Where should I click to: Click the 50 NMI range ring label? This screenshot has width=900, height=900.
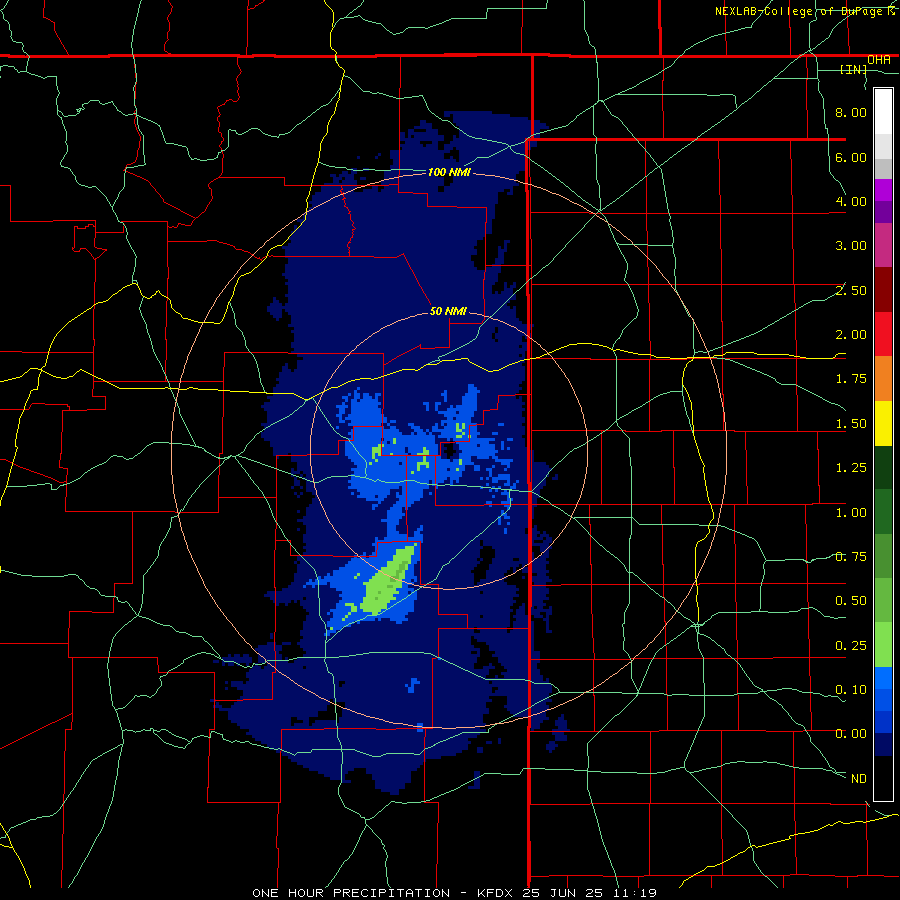coord(448,311)
